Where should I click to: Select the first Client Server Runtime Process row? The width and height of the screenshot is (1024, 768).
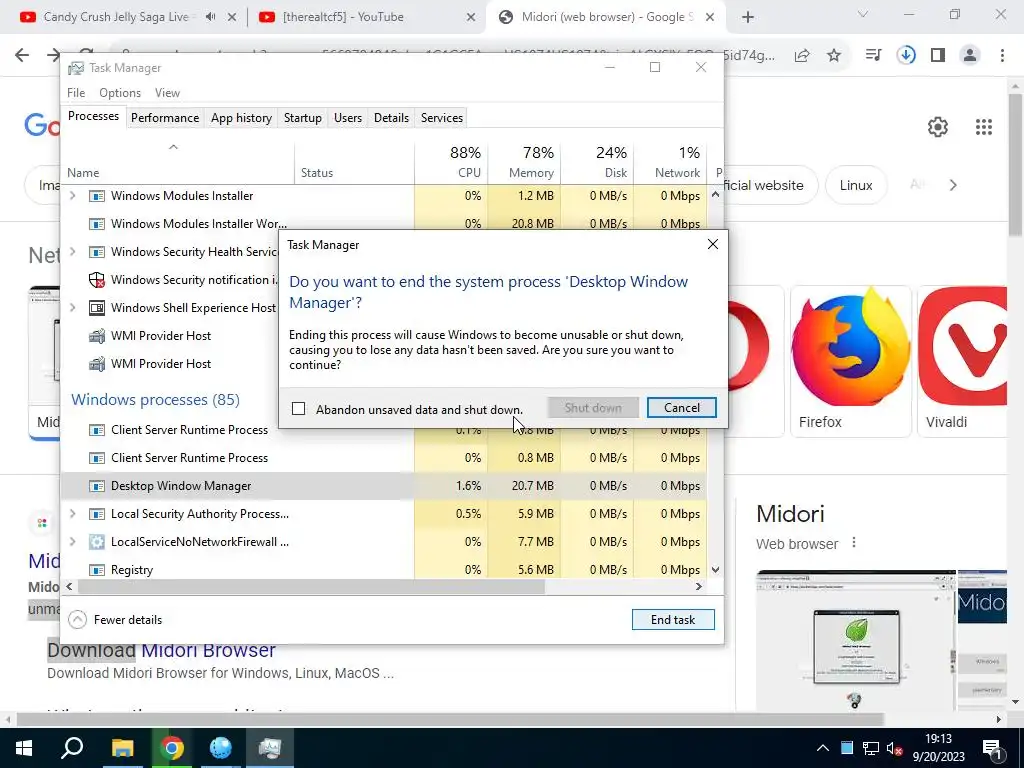tap(383, 430)
